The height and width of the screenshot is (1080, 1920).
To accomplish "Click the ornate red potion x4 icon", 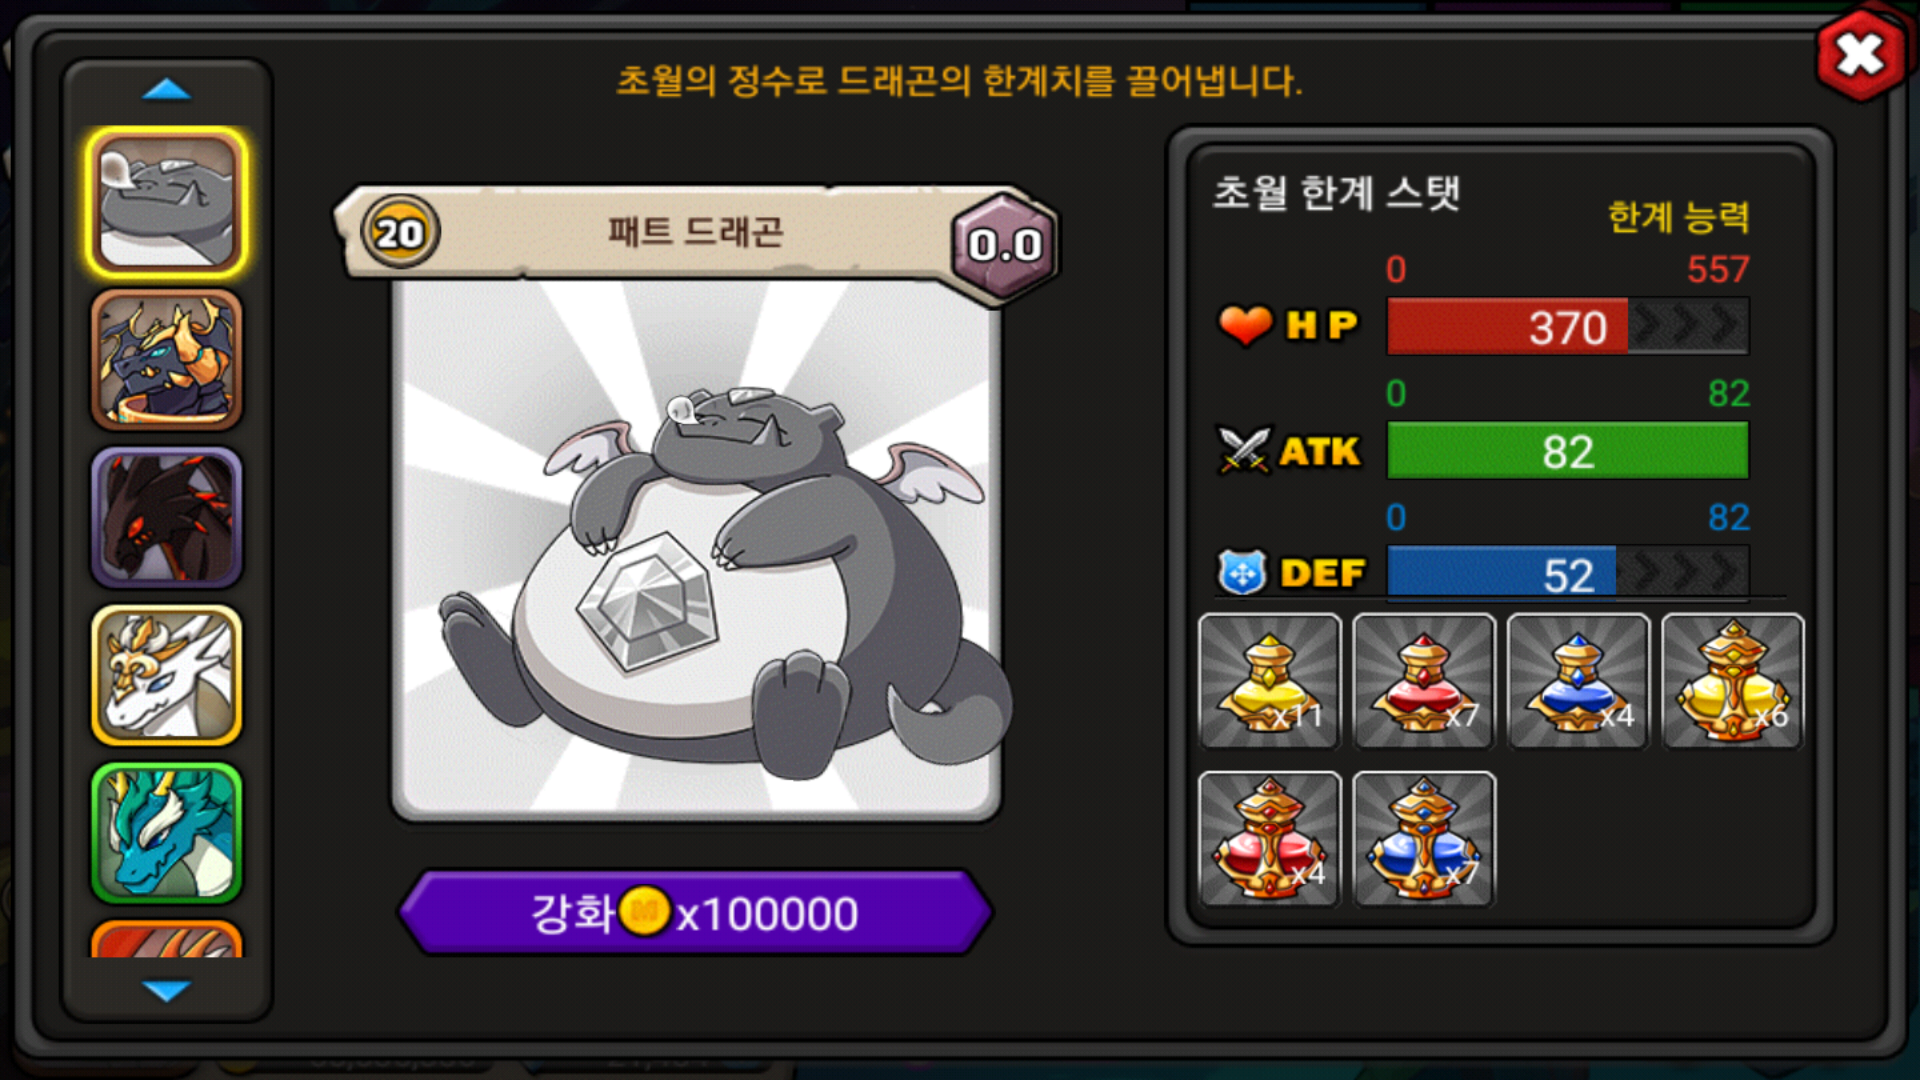I will [1269, 839].
